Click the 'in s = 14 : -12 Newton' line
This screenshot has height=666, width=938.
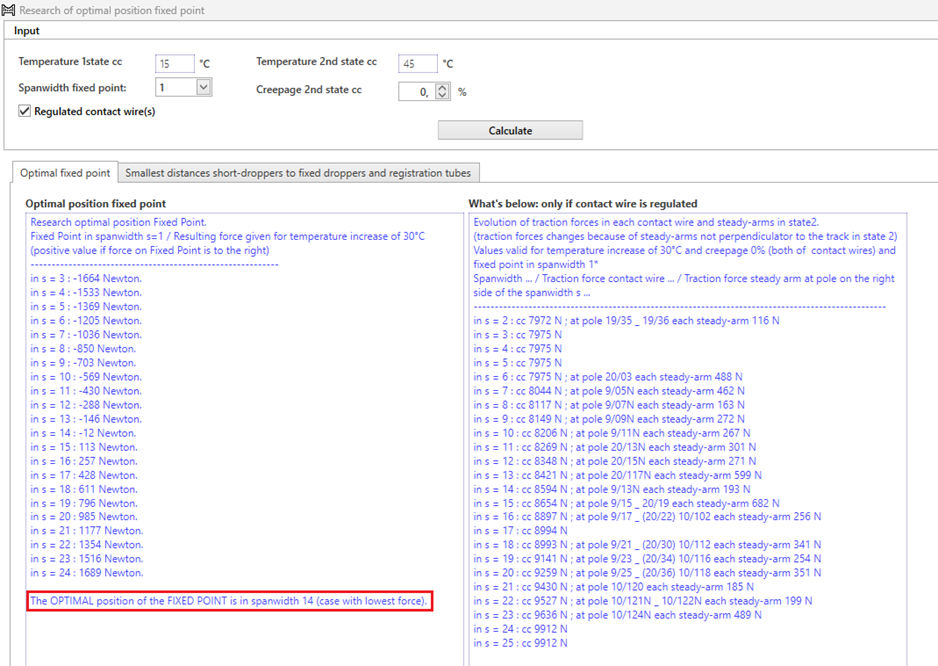[84, 433]
